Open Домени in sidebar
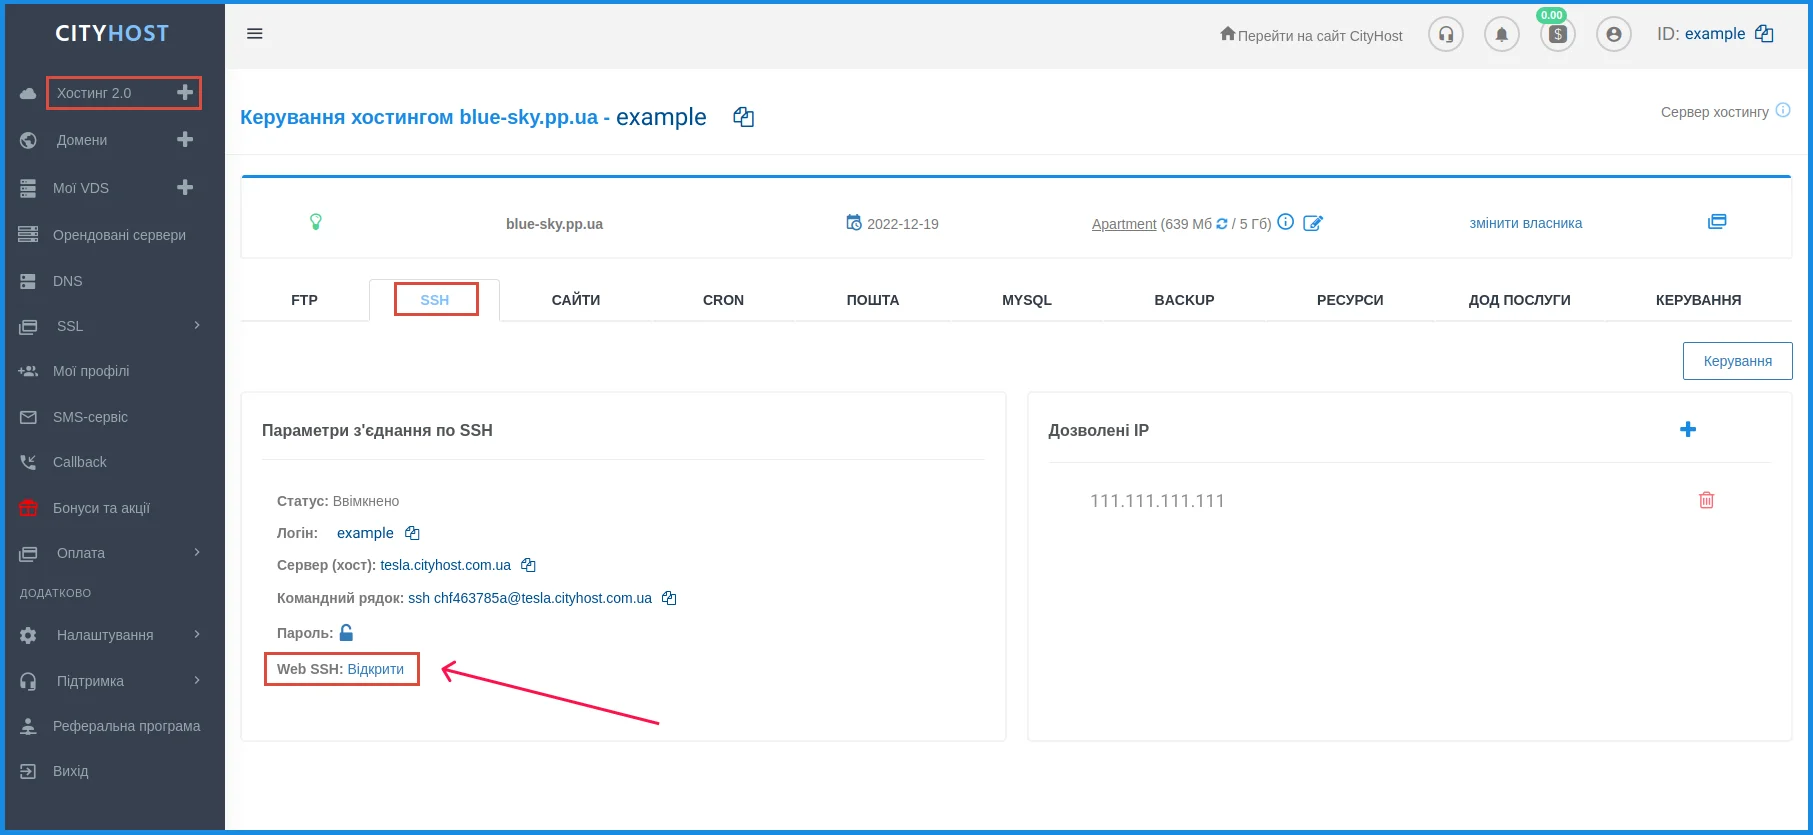 [82, 140]
